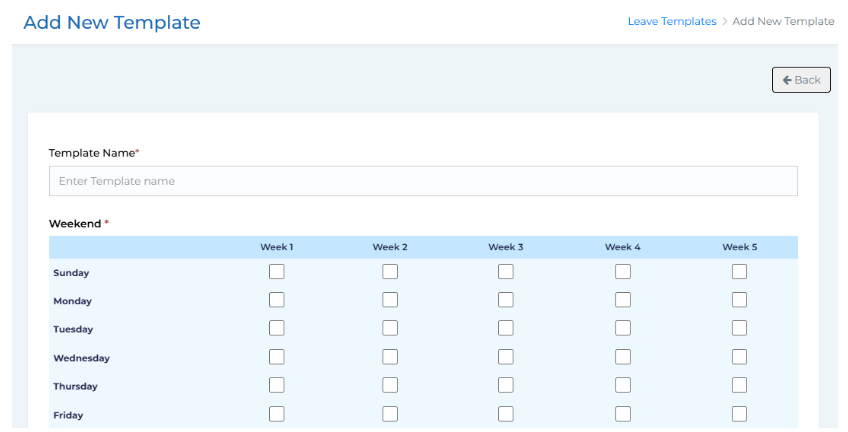The width and height of the screenshot is (848, 432).
Task: Check Friday for Week 3
Action: coord(506,414)
